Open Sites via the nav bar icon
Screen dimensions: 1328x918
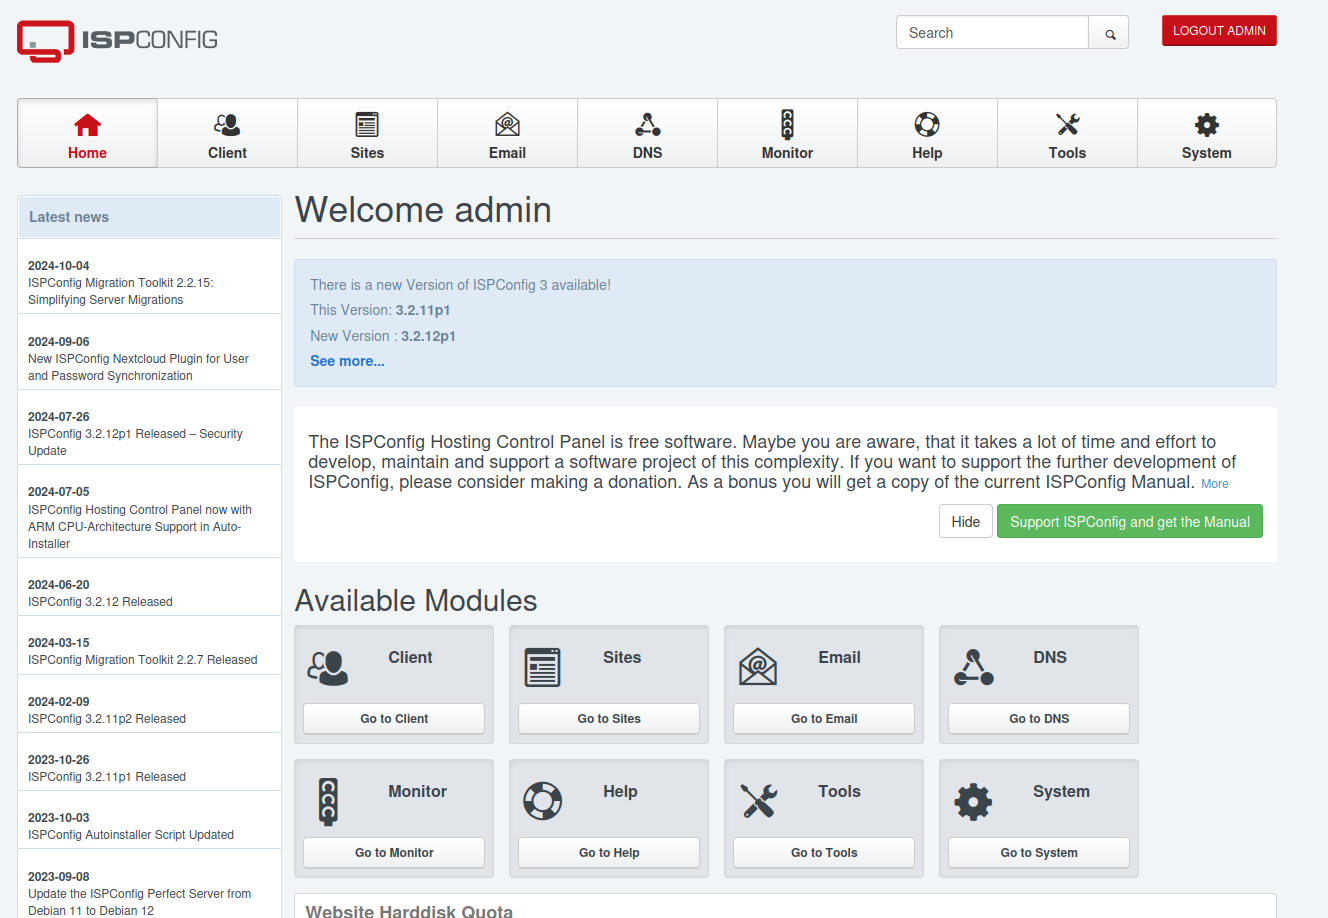tap(367, 125)
